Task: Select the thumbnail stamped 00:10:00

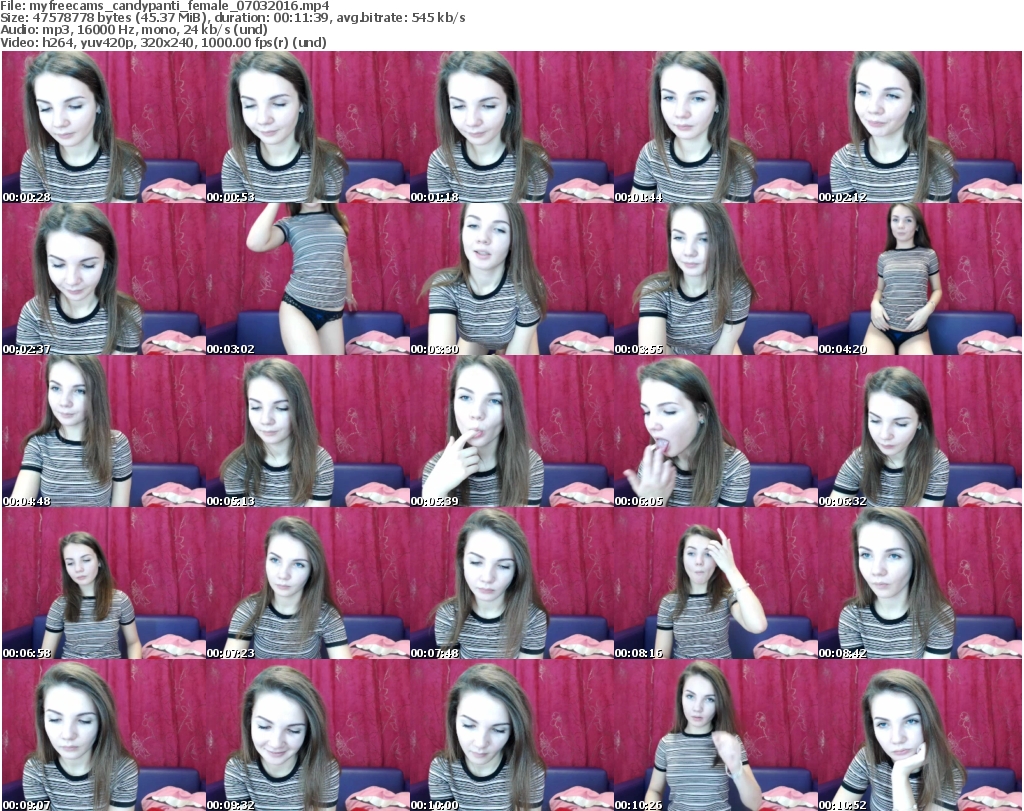Action: (511, 736)
